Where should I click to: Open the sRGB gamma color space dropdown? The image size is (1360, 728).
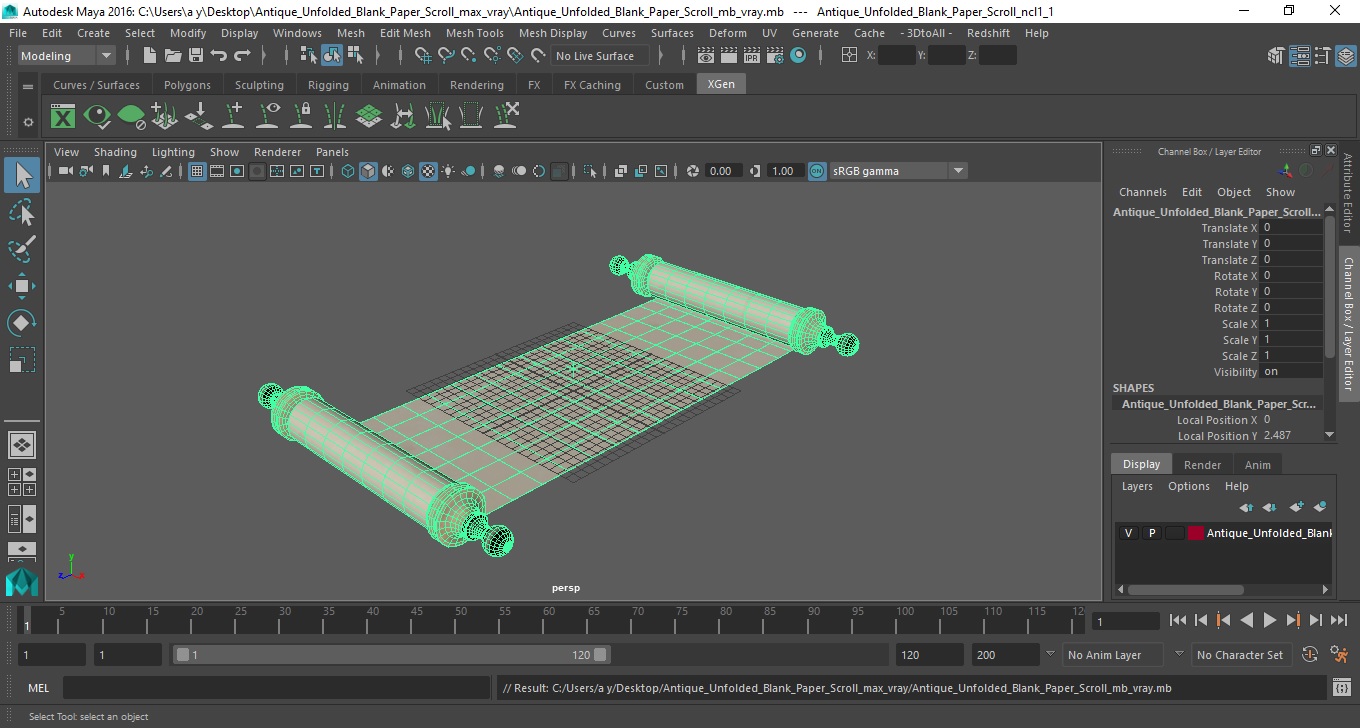pos(898,171)
